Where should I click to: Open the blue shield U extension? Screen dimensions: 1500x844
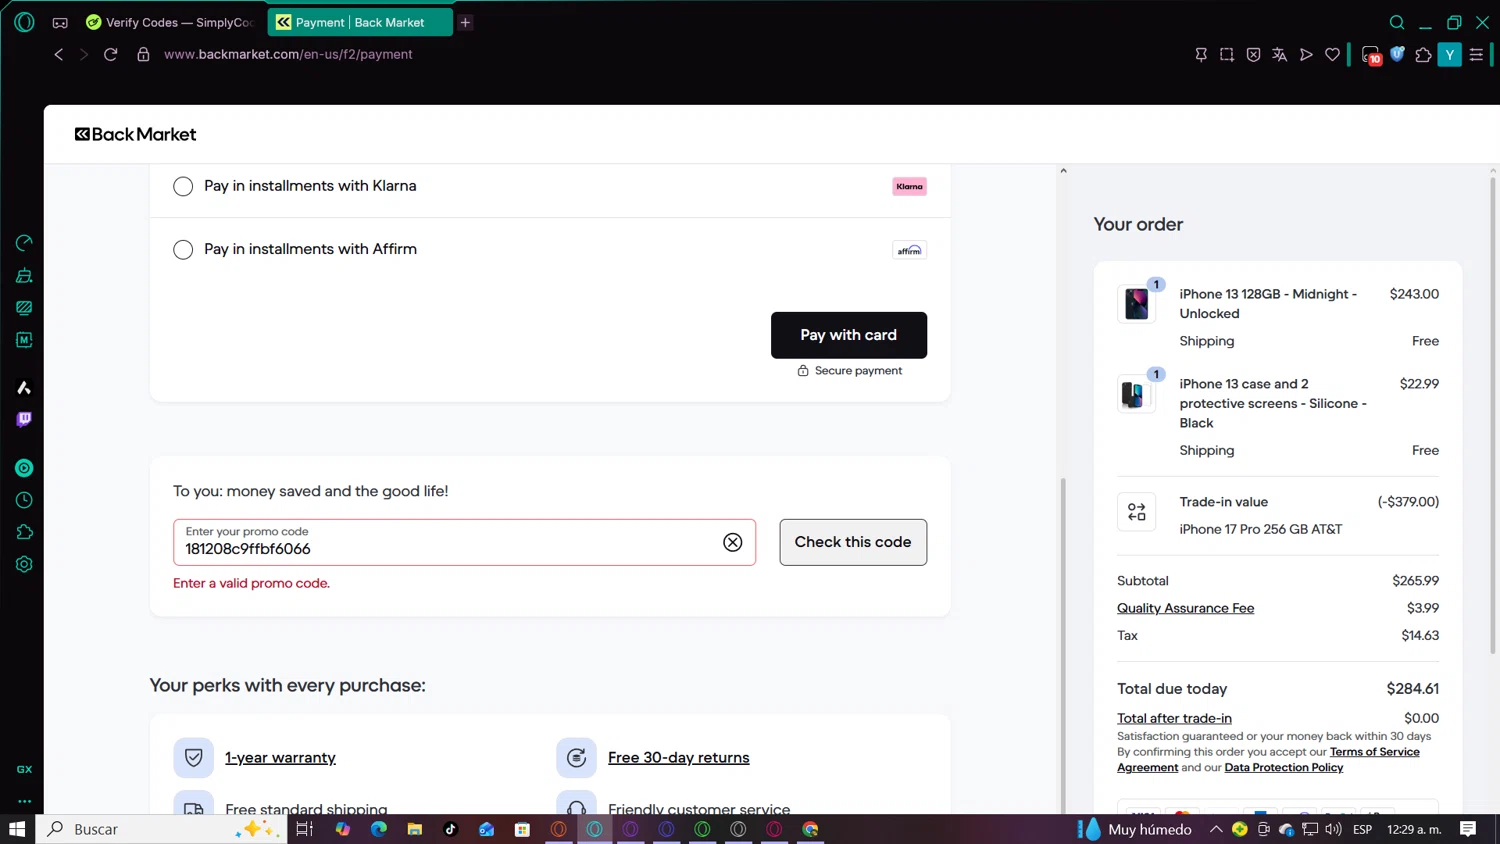pyautogui.click(x=1397, y=54)
